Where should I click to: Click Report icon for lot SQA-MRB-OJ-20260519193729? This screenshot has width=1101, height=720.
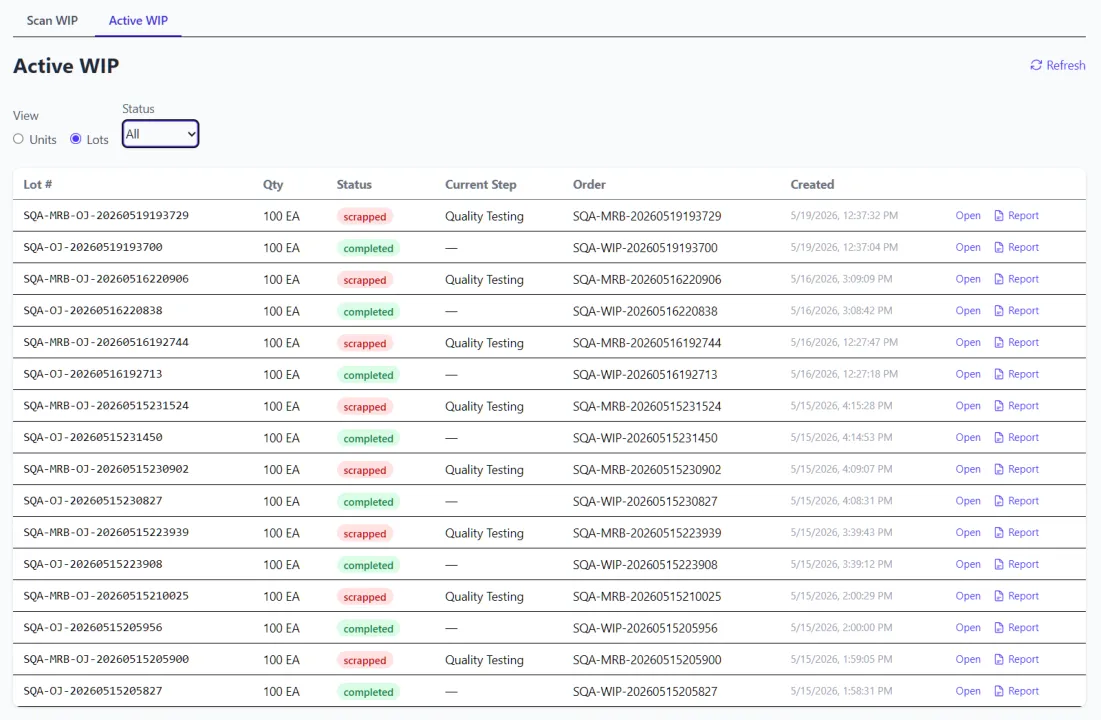click(x=998, y=216)
